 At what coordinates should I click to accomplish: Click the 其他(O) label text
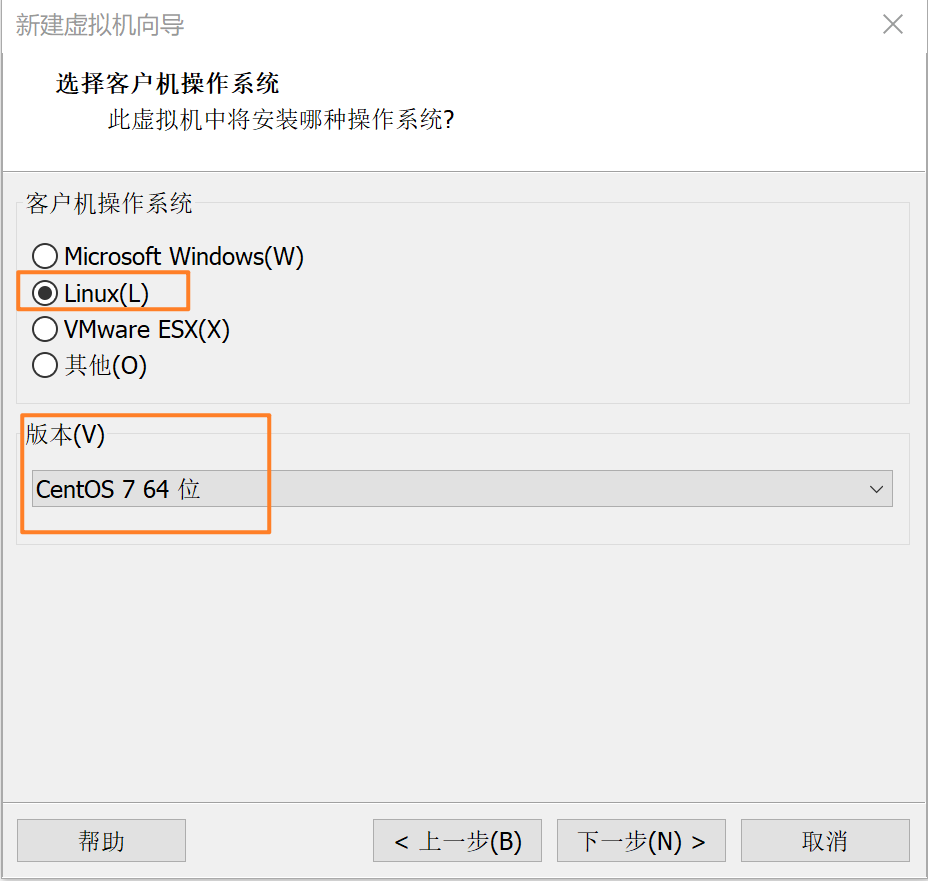[x=106, y=366]
